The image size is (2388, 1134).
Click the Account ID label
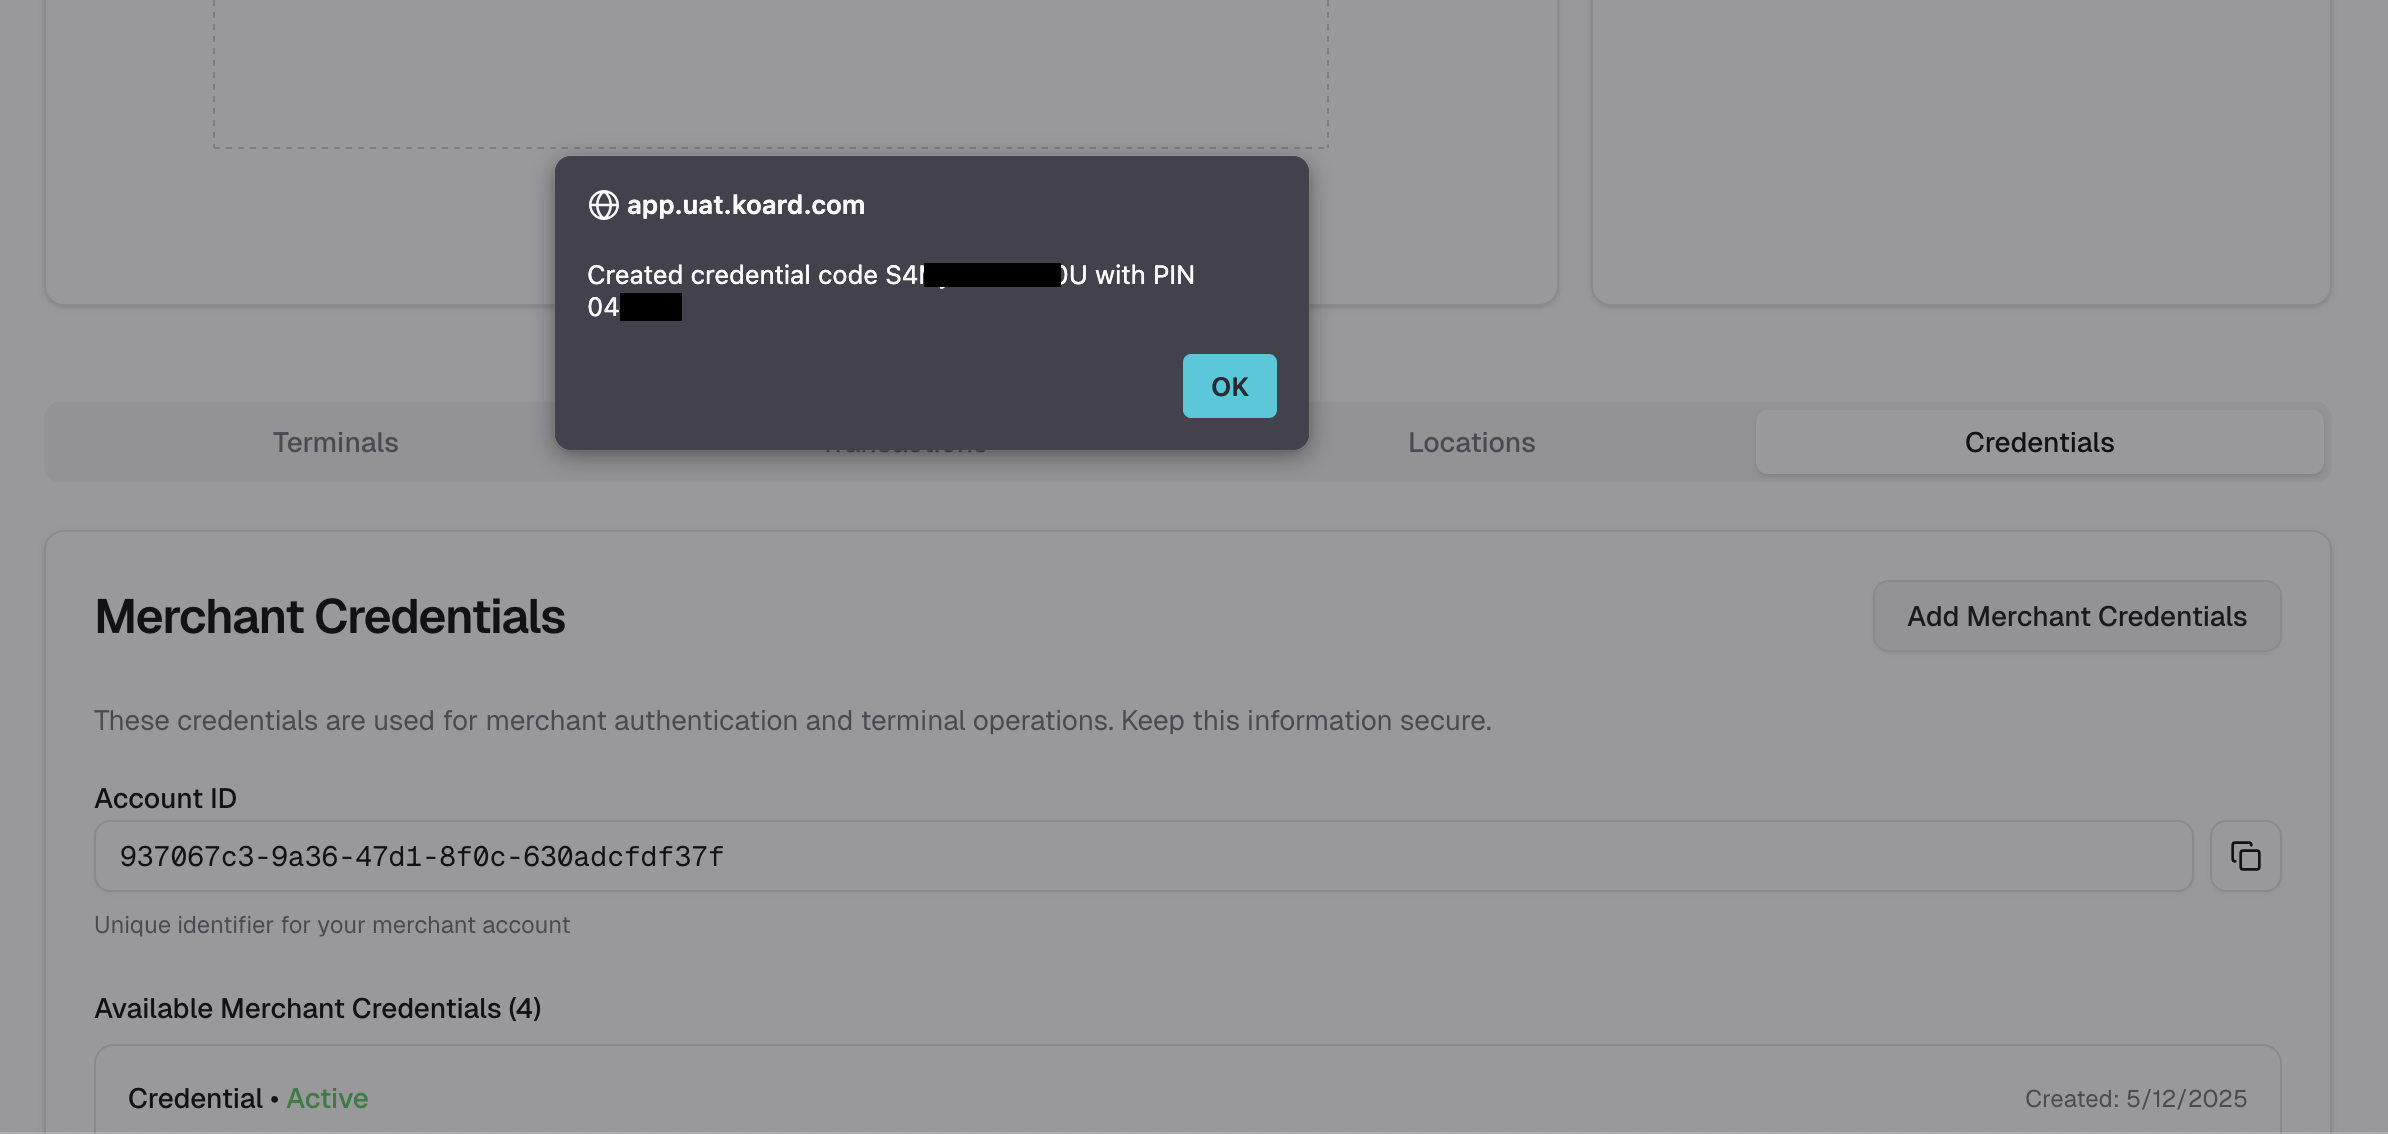165,798
